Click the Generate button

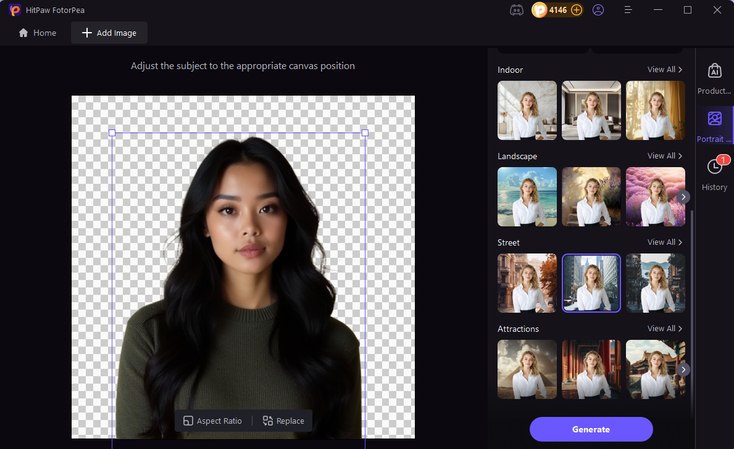(x=591, y=429)
